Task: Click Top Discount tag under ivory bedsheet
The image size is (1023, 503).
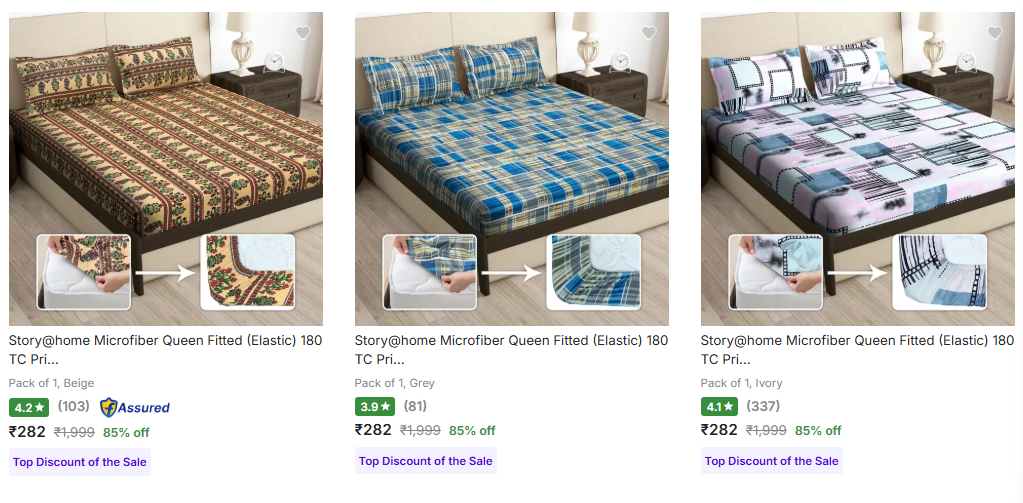Action: point(772,461)
